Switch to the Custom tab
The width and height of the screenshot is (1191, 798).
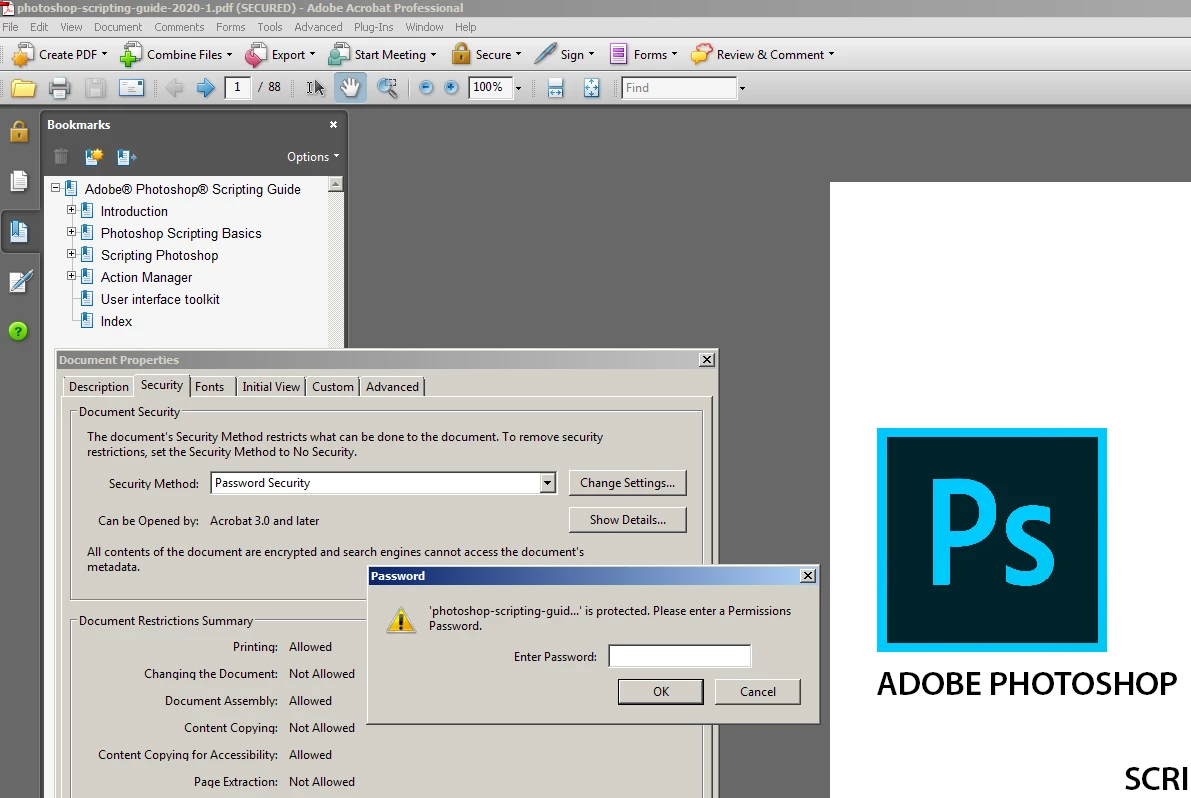[333, 387]
